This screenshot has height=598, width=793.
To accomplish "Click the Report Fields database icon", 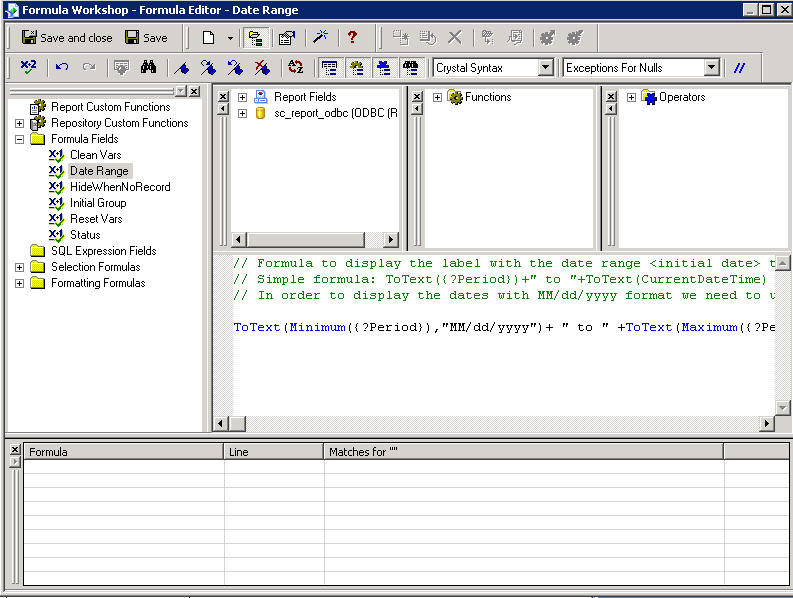I will pos(260,97).
